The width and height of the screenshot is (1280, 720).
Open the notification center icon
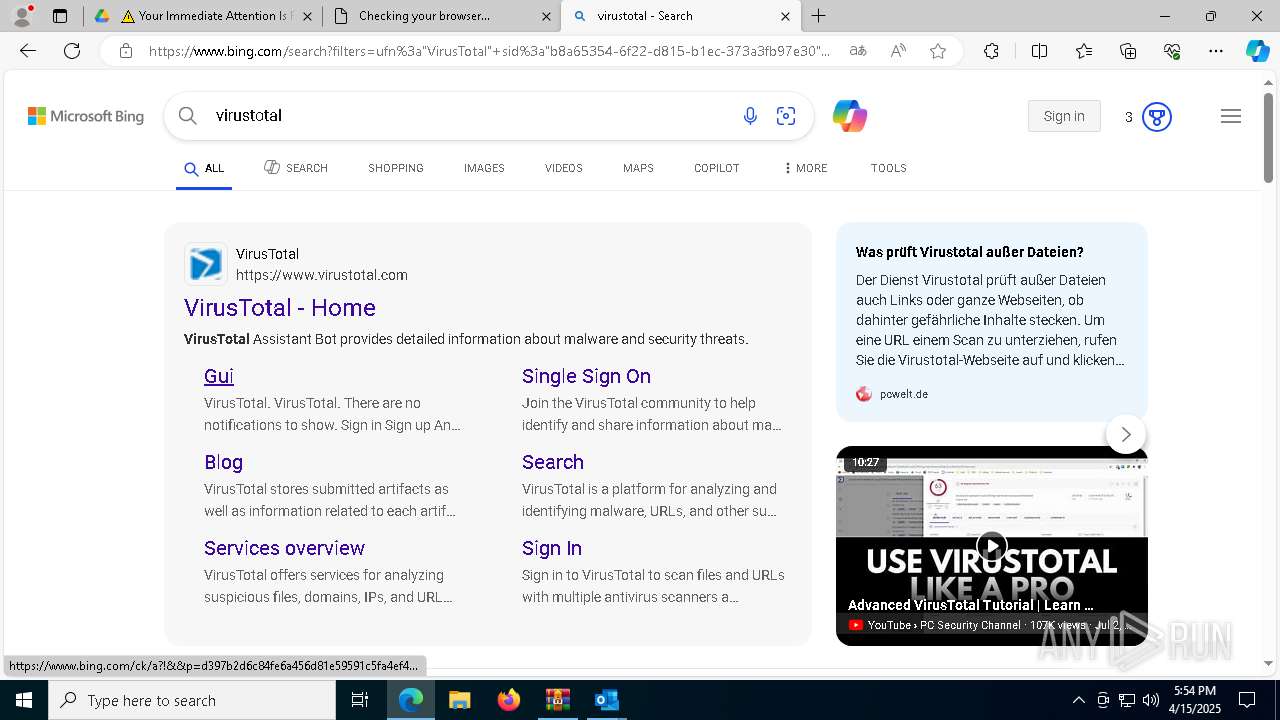1247,700
